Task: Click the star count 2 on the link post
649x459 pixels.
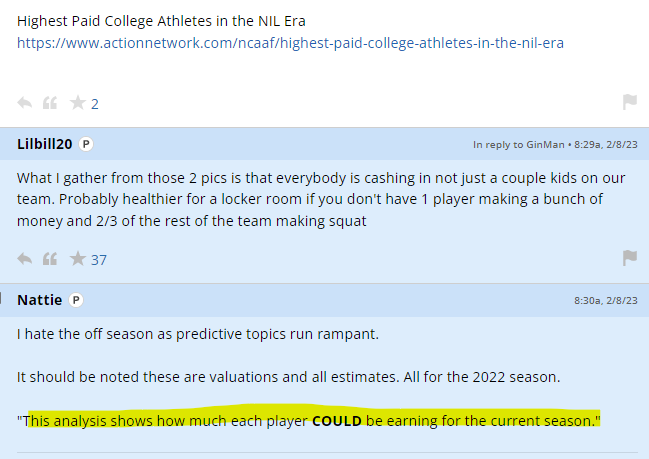Action: (x=94, y=104)
